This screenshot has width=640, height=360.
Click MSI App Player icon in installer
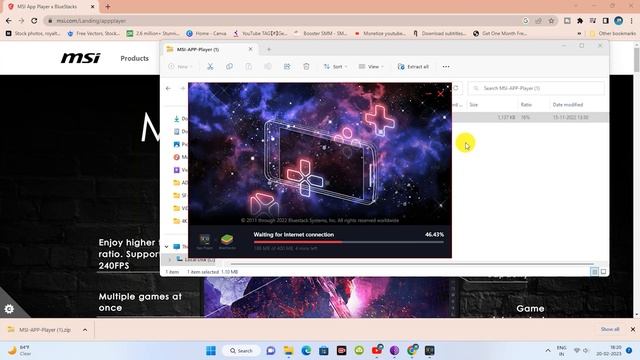(x=204, y=239)
